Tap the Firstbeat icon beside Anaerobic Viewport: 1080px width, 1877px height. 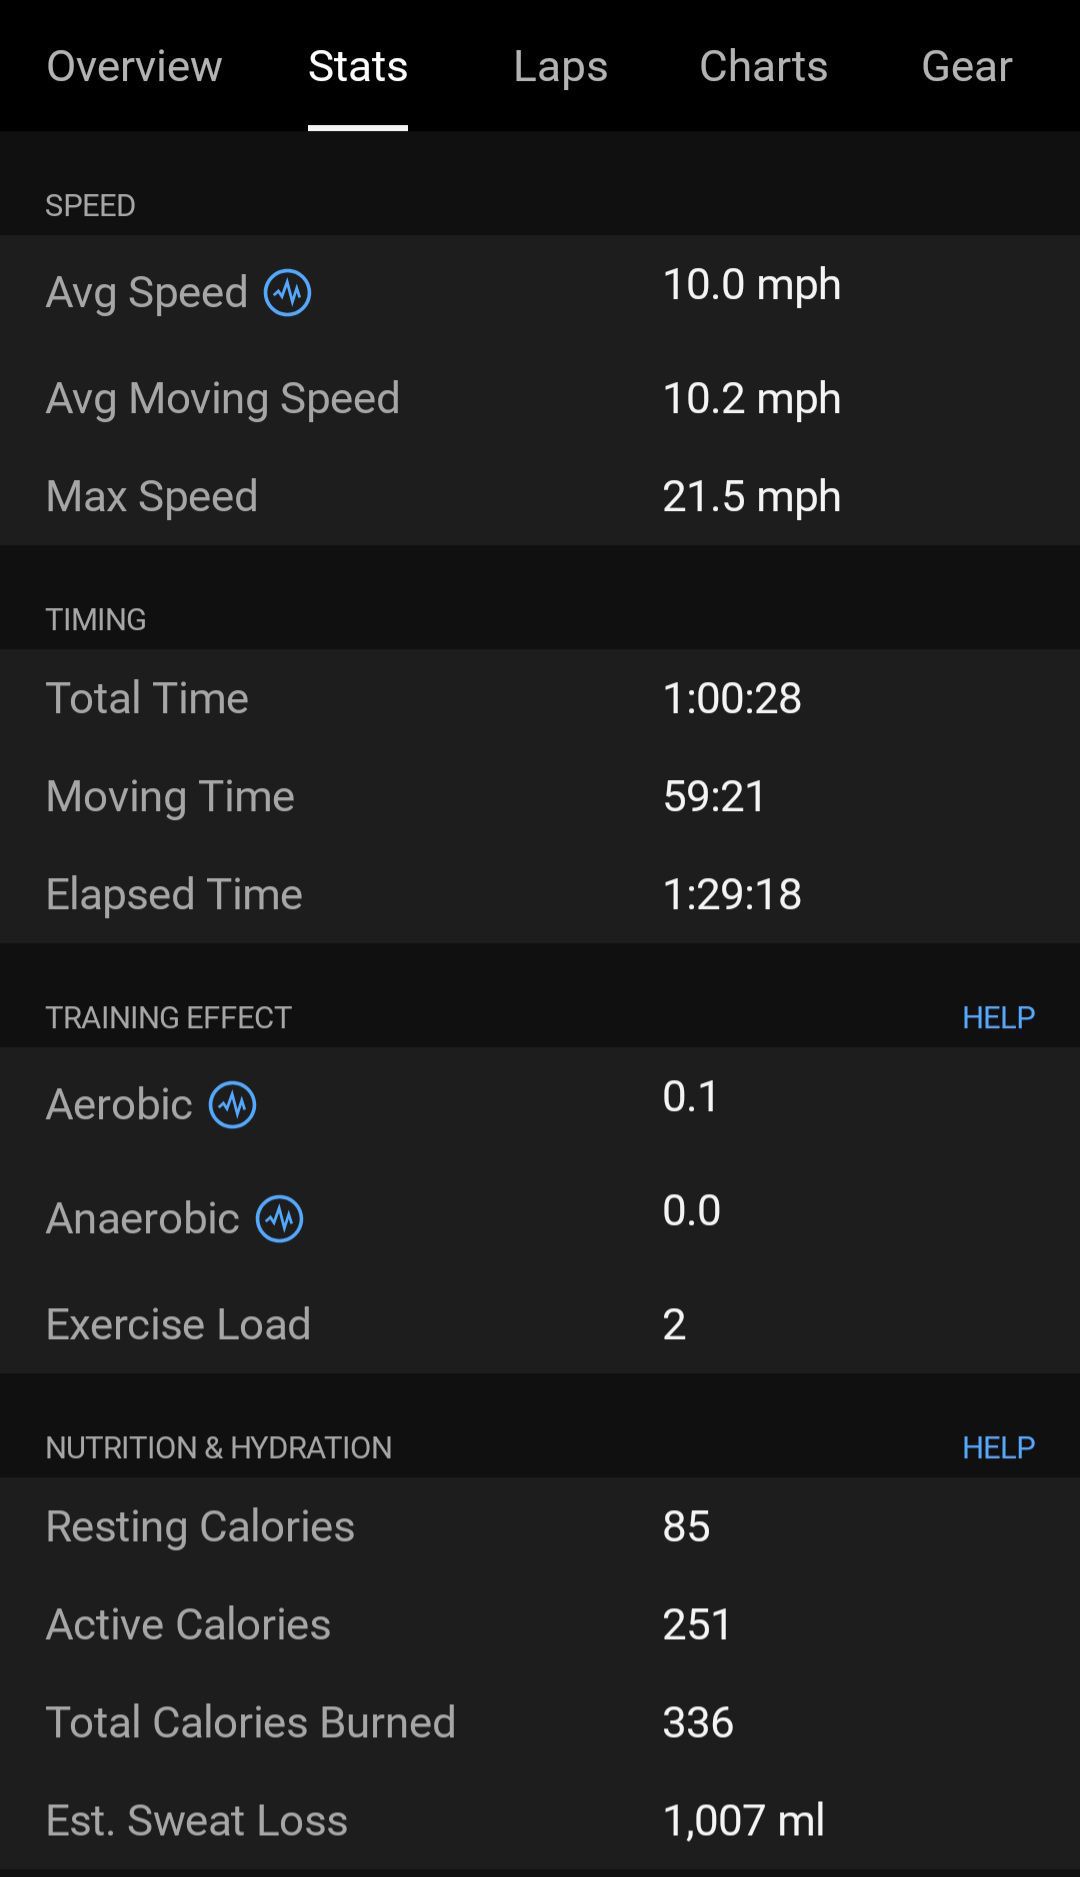coord(279,1219)
